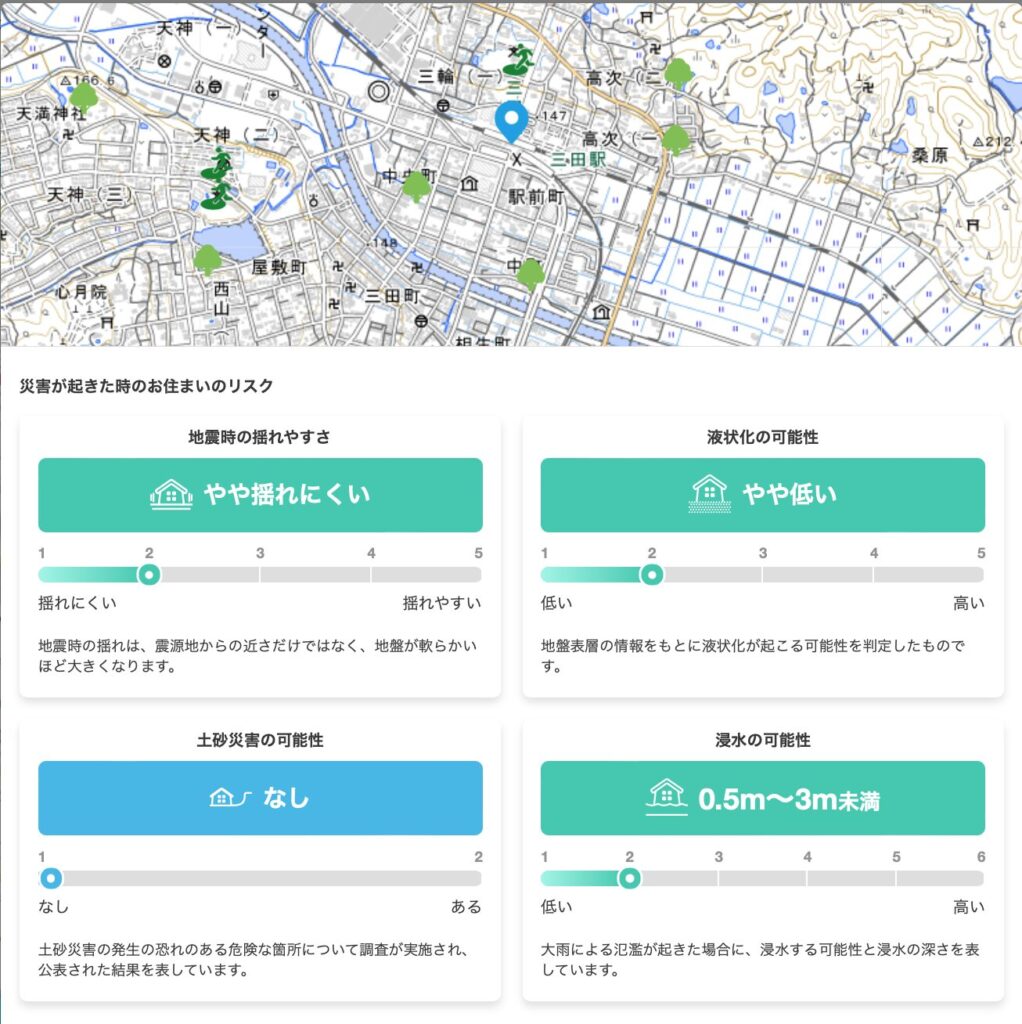Select the tree icon at 中央町
1022x1024 pixels.
click(x=416, y=186)
